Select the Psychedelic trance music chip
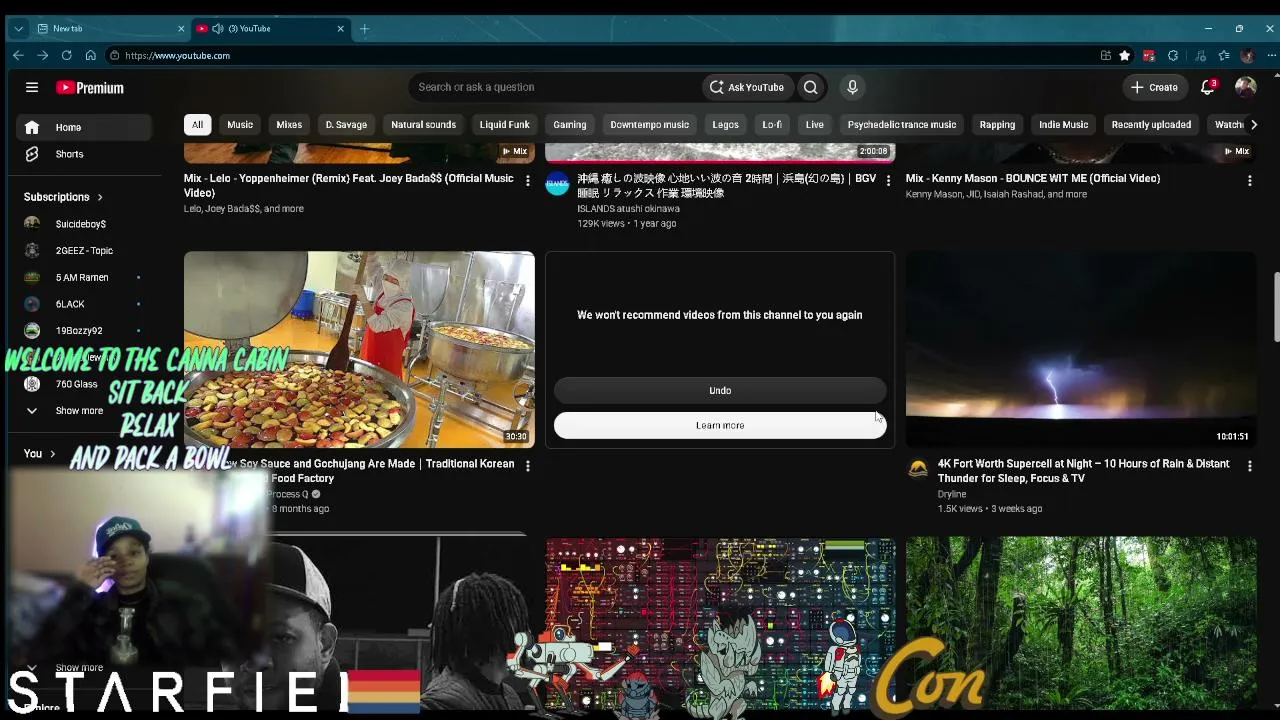The width and height of the screenshot is (1280, 720). coord(902,125)
